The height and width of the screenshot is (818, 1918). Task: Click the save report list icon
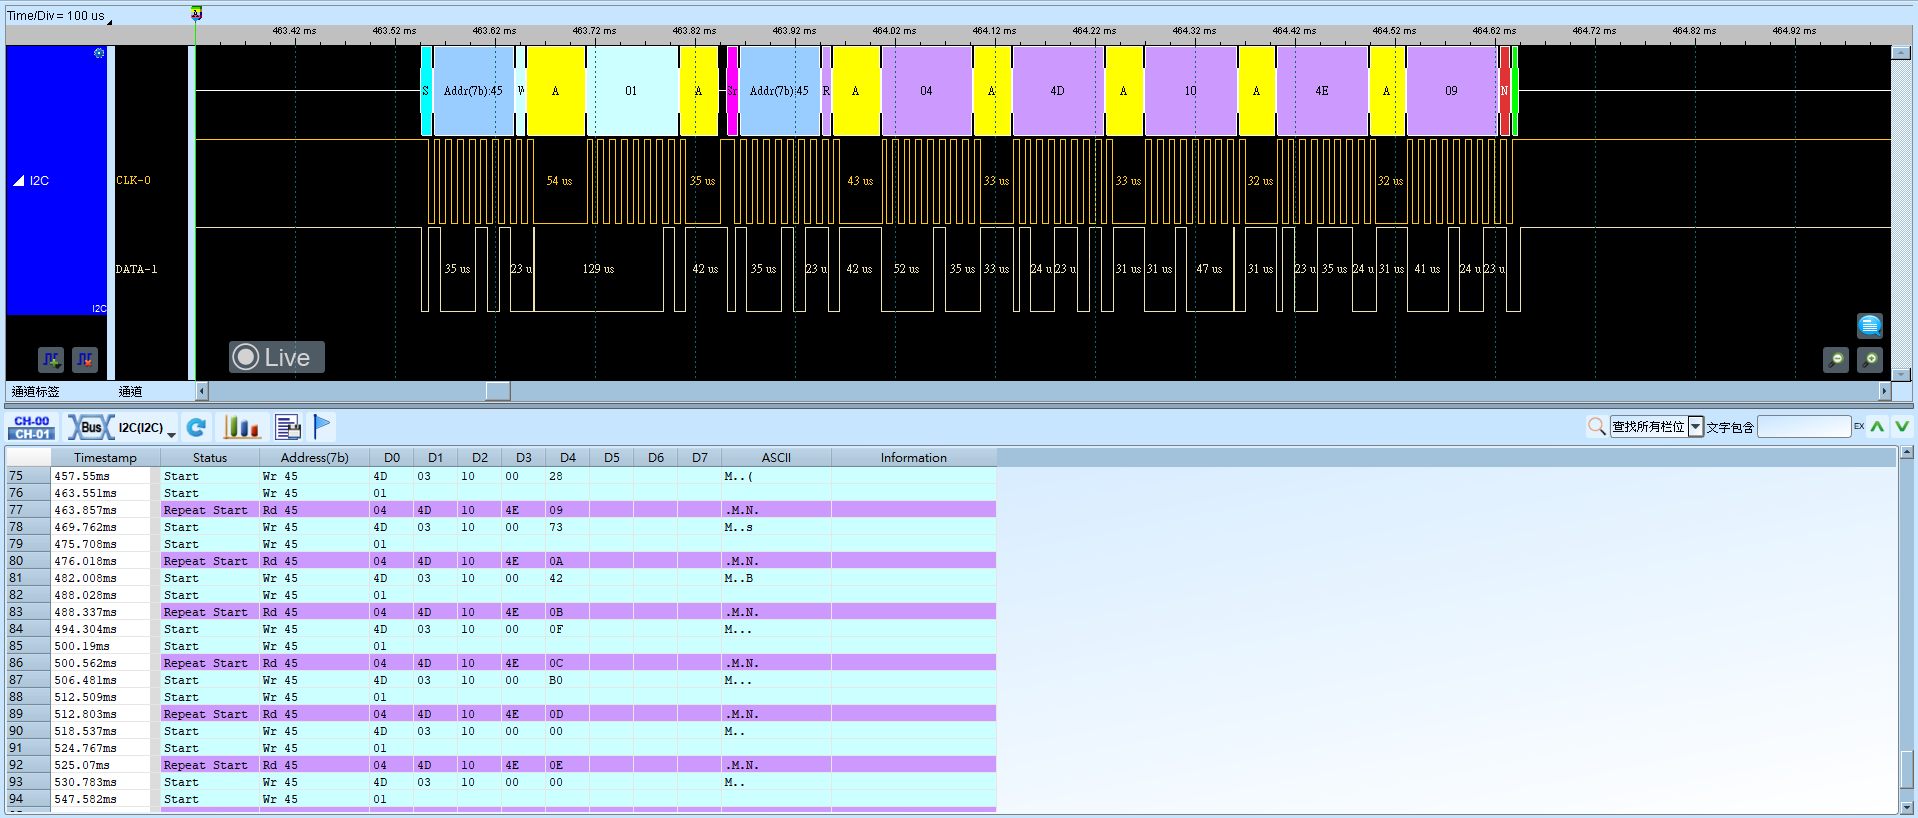tap(288, 428)
